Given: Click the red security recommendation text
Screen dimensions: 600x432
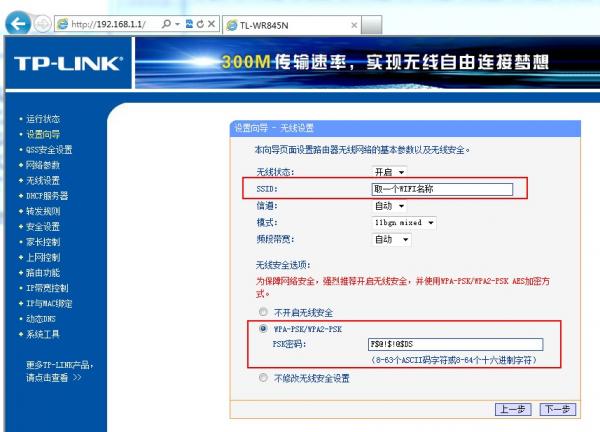Looking at the screenshot, I should click(x=403, y=287).
